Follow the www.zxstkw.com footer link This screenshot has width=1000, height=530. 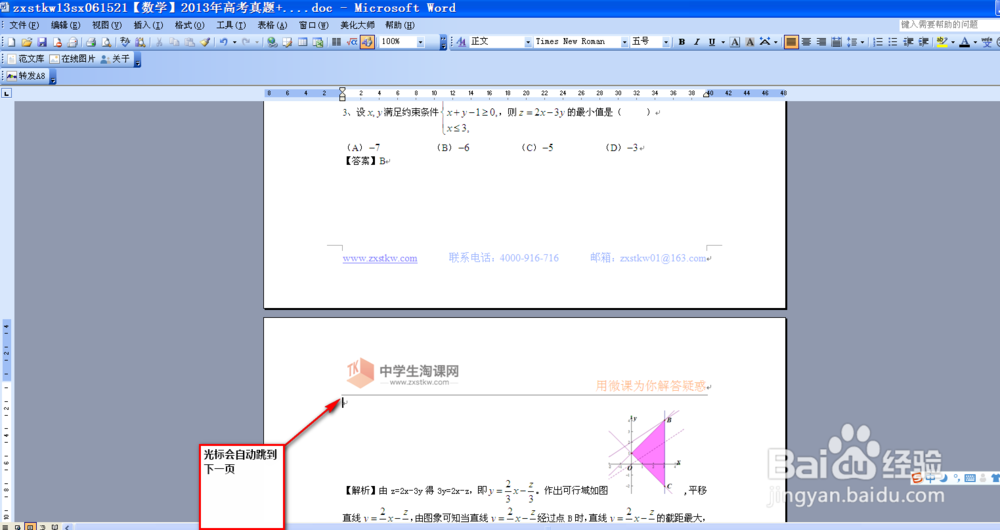(x=379, y=258)
